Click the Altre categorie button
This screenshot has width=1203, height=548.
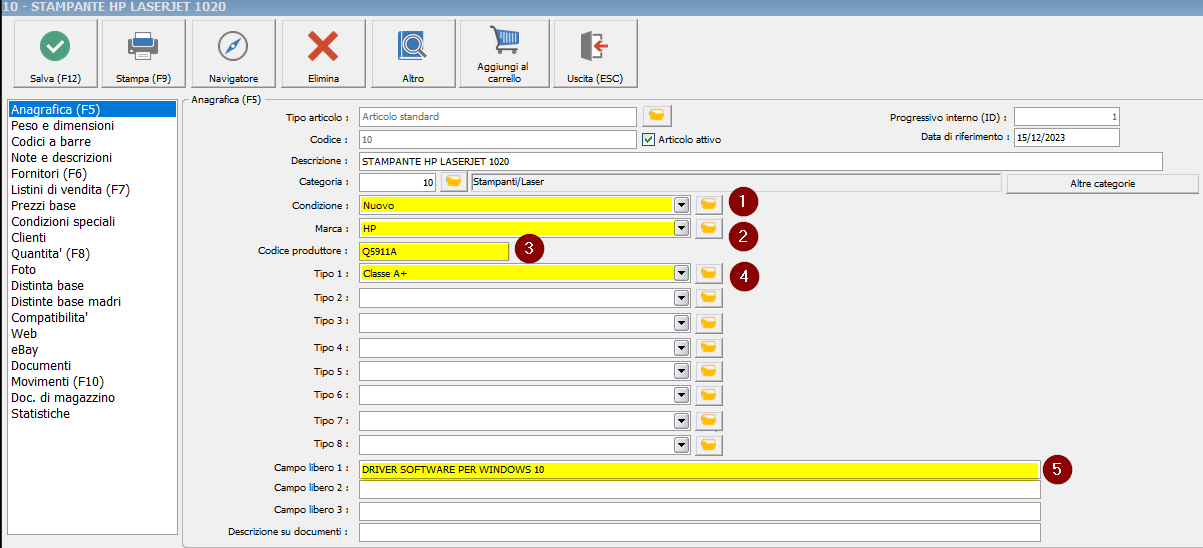[1102, 184]
